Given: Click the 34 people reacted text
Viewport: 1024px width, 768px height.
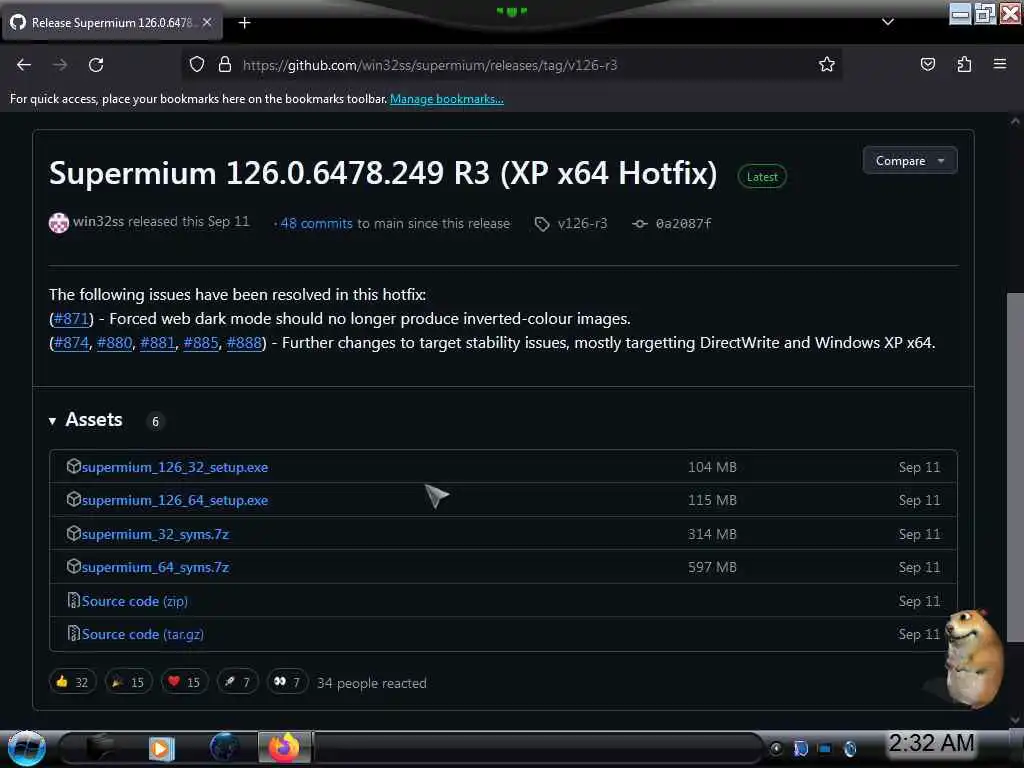Looking at the screenshot, I should tap(372, 683).
